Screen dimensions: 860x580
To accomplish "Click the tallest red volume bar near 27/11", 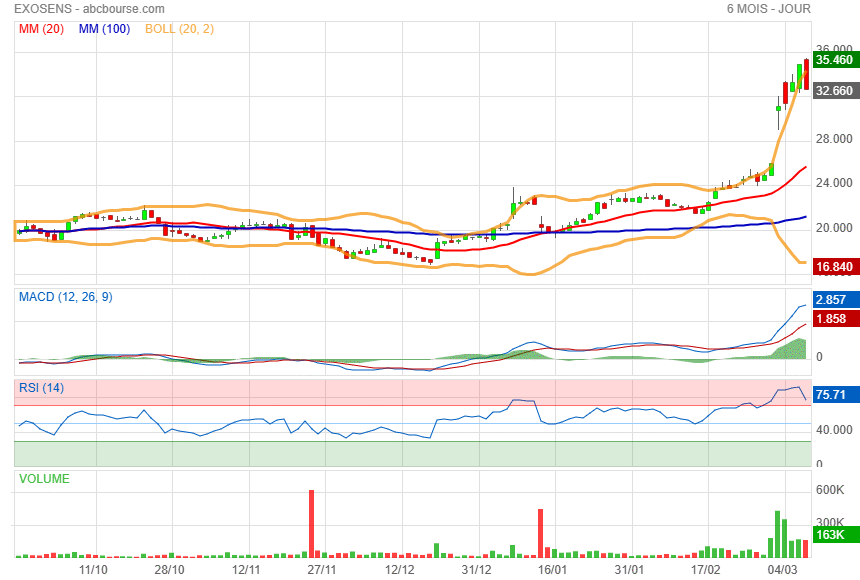I will click(312, 524).
